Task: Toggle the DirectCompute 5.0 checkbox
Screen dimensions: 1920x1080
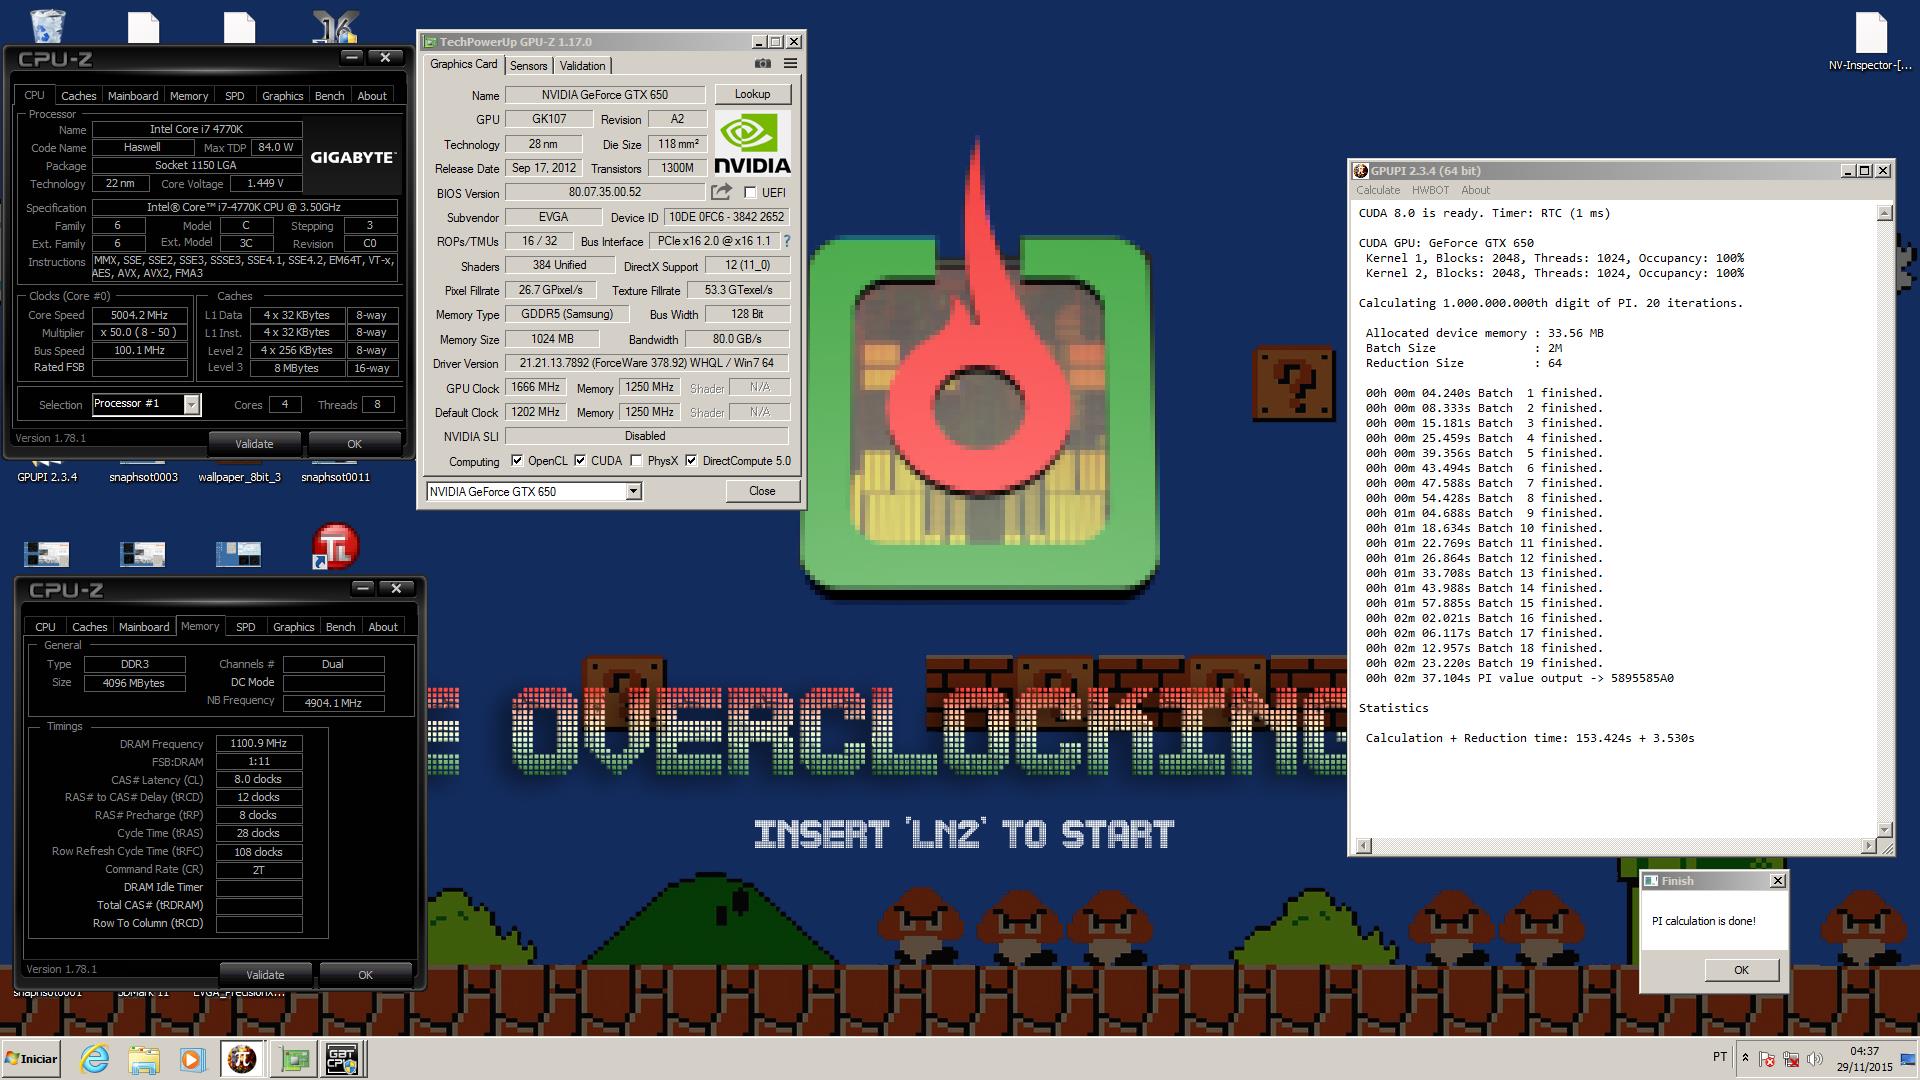Action: (x=691, y=461)
